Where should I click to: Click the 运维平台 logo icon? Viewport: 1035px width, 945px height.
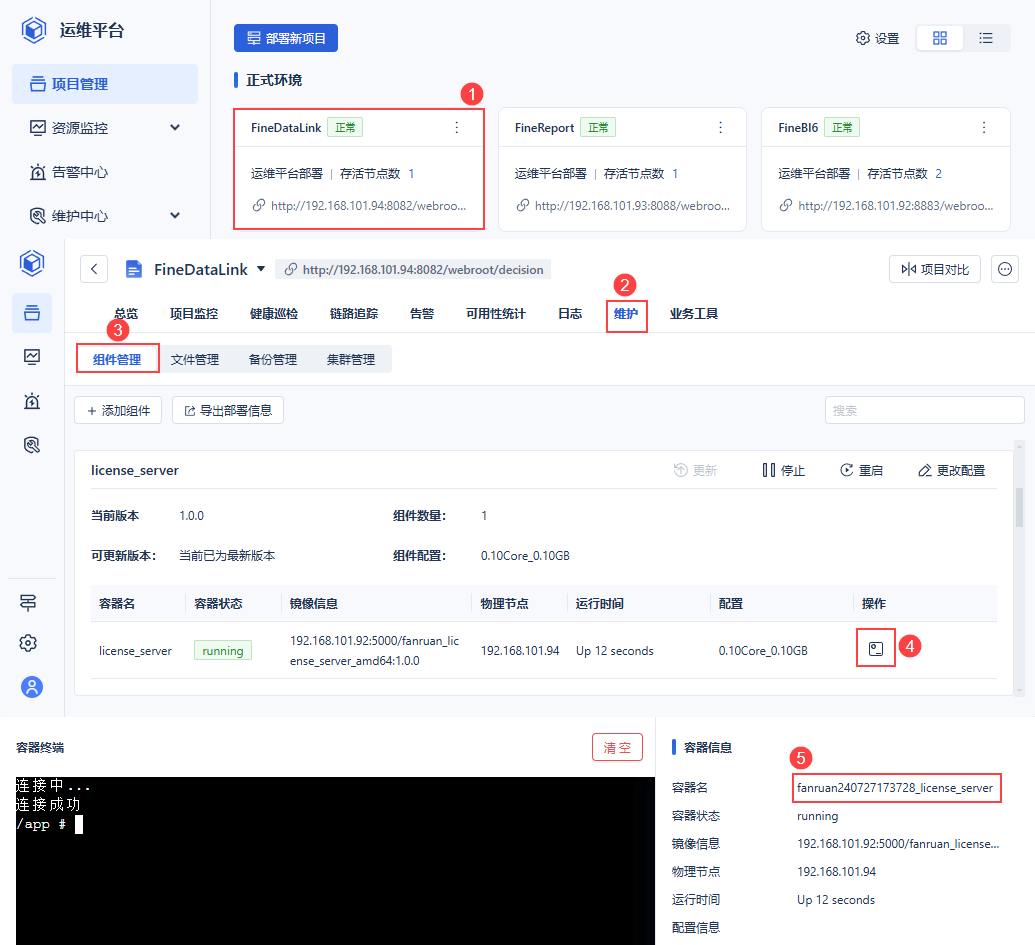coord(34,30)
